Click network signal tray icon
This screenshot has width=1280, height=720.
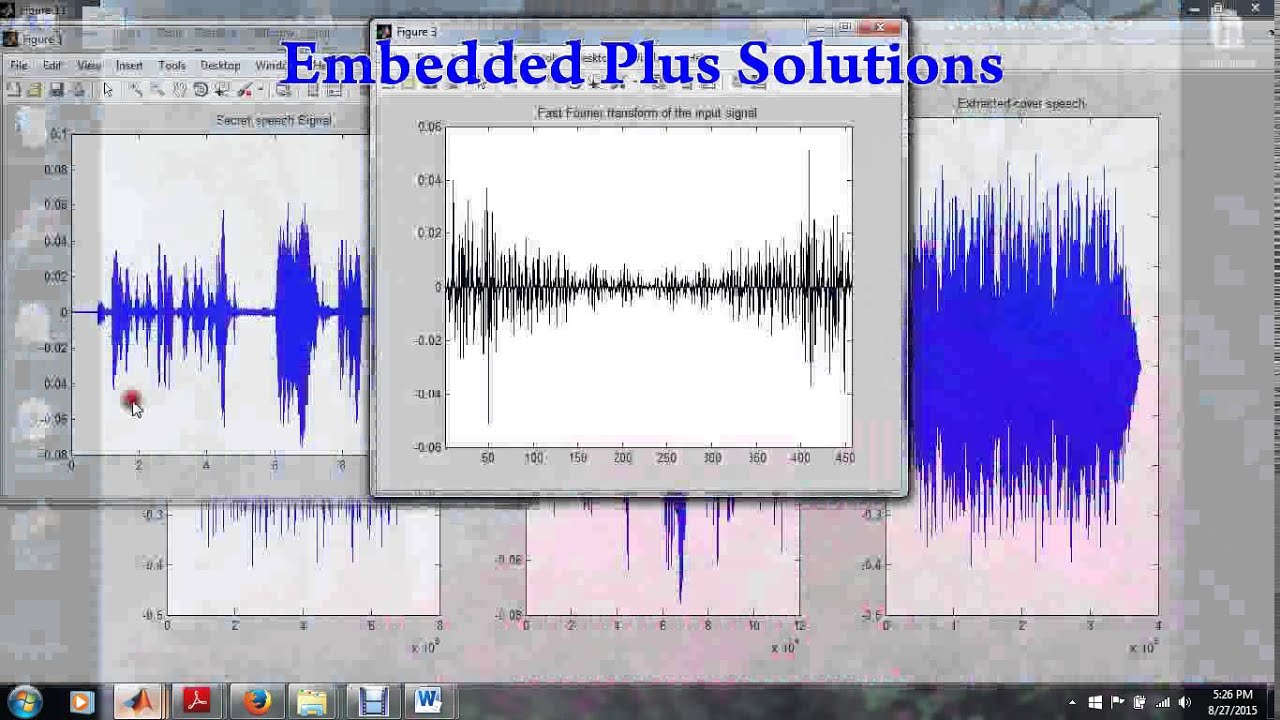1163,702
